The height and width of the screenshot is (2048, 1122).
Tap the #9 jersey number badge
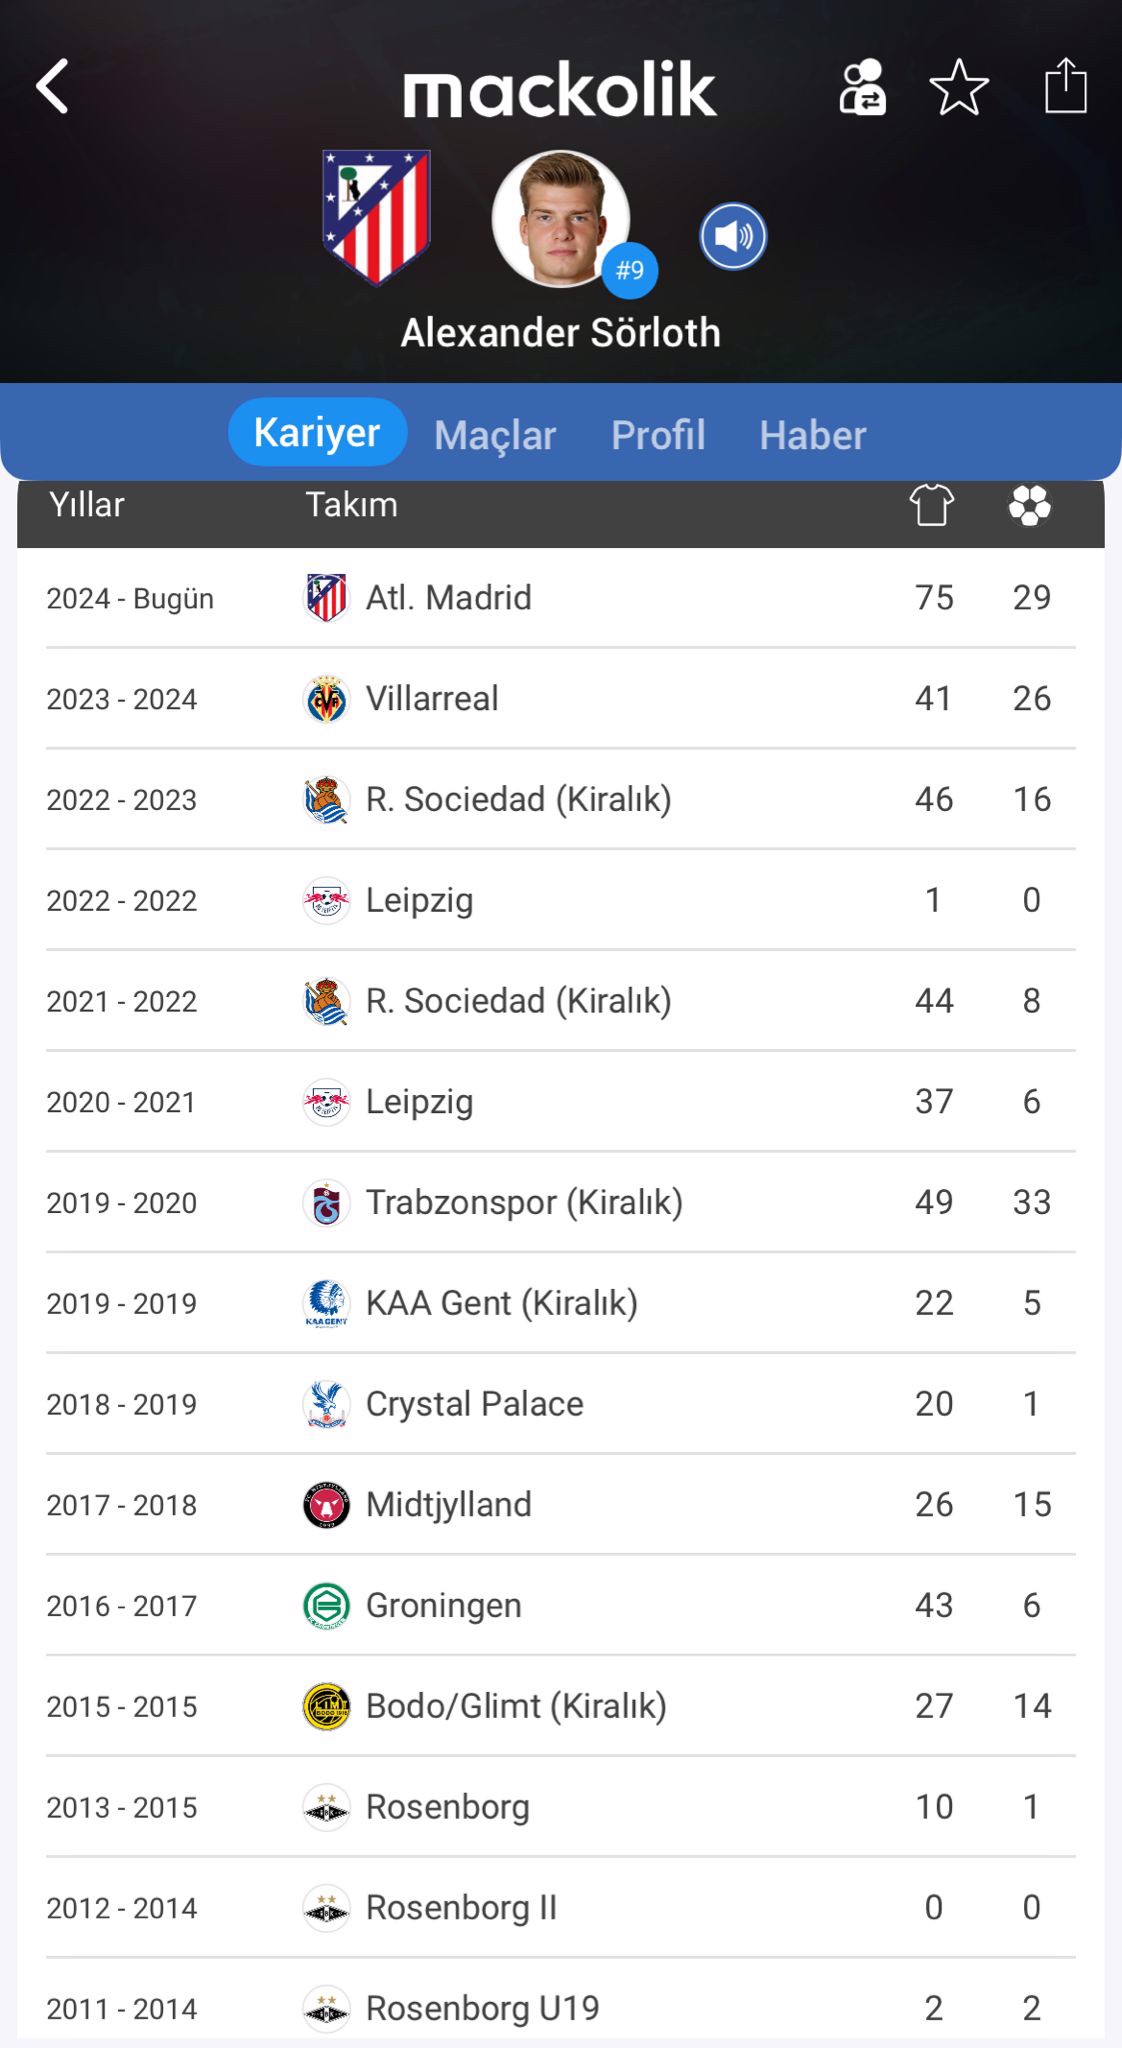click(630, 270)
